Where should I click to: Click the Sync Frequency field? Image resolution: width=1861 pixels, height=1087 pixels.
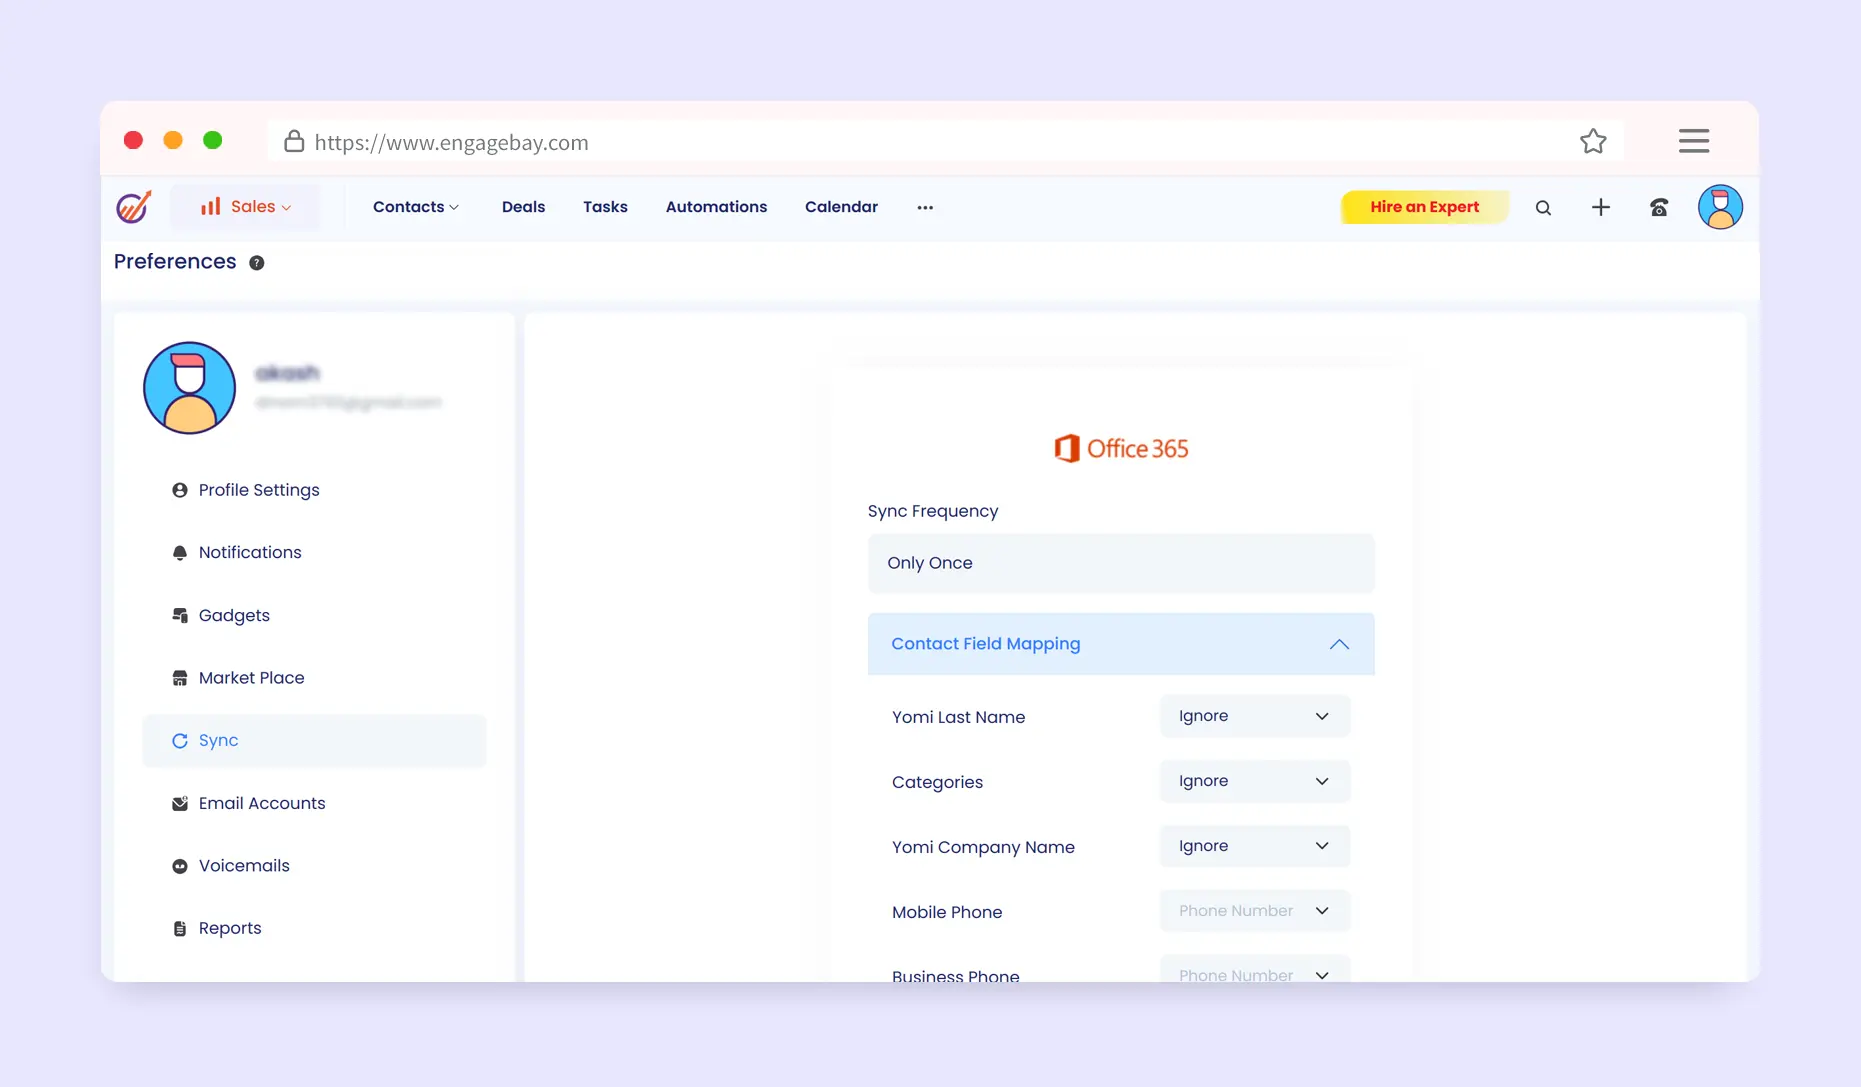point(1120,563)
